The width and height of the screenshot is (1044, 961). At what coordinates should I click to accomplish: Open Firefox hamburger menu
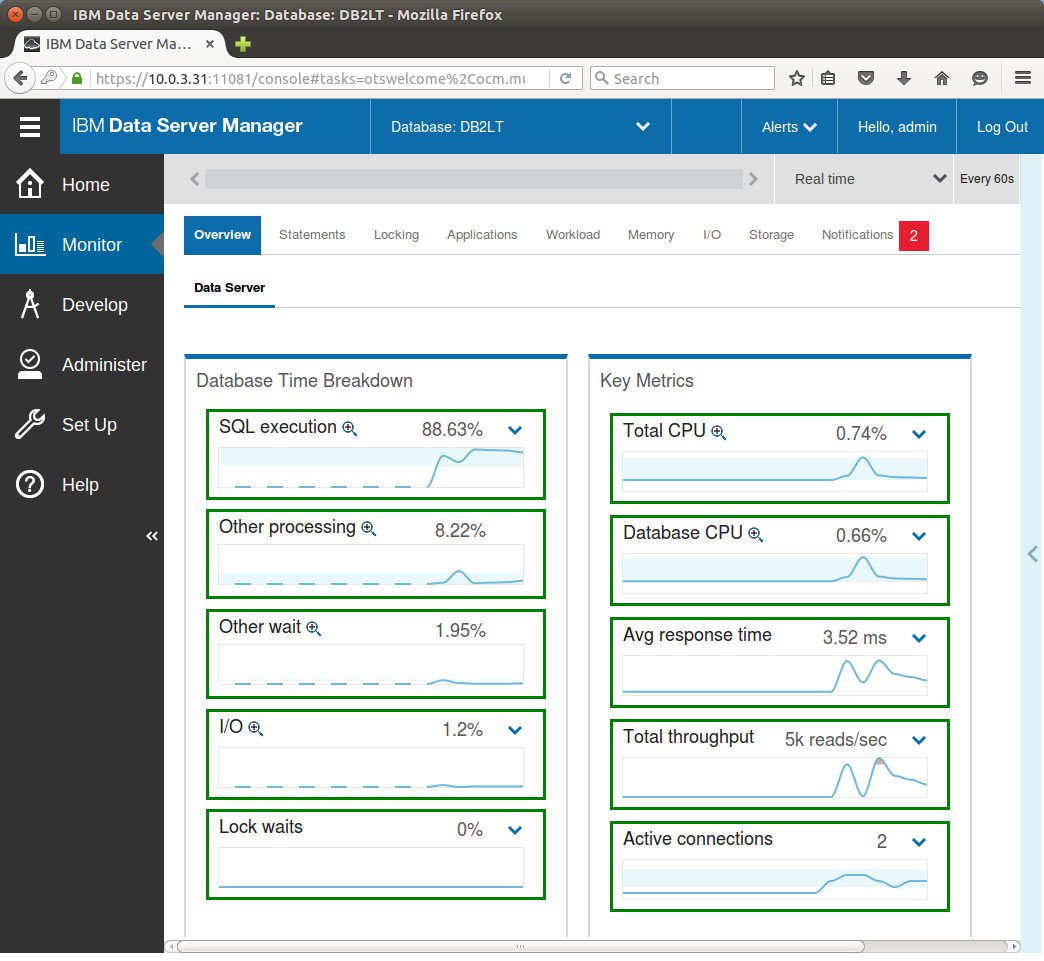[x=1023, y=78]
